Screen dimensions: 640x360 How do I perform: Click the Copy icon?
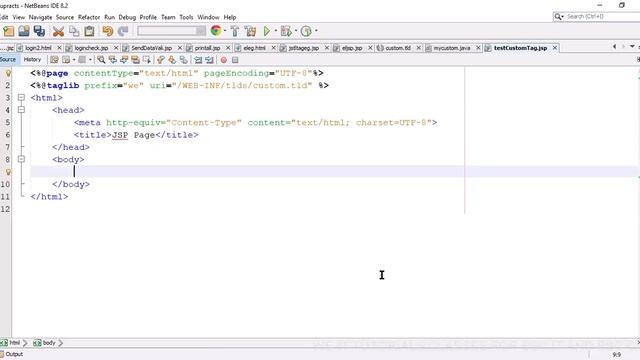[74, 31]
